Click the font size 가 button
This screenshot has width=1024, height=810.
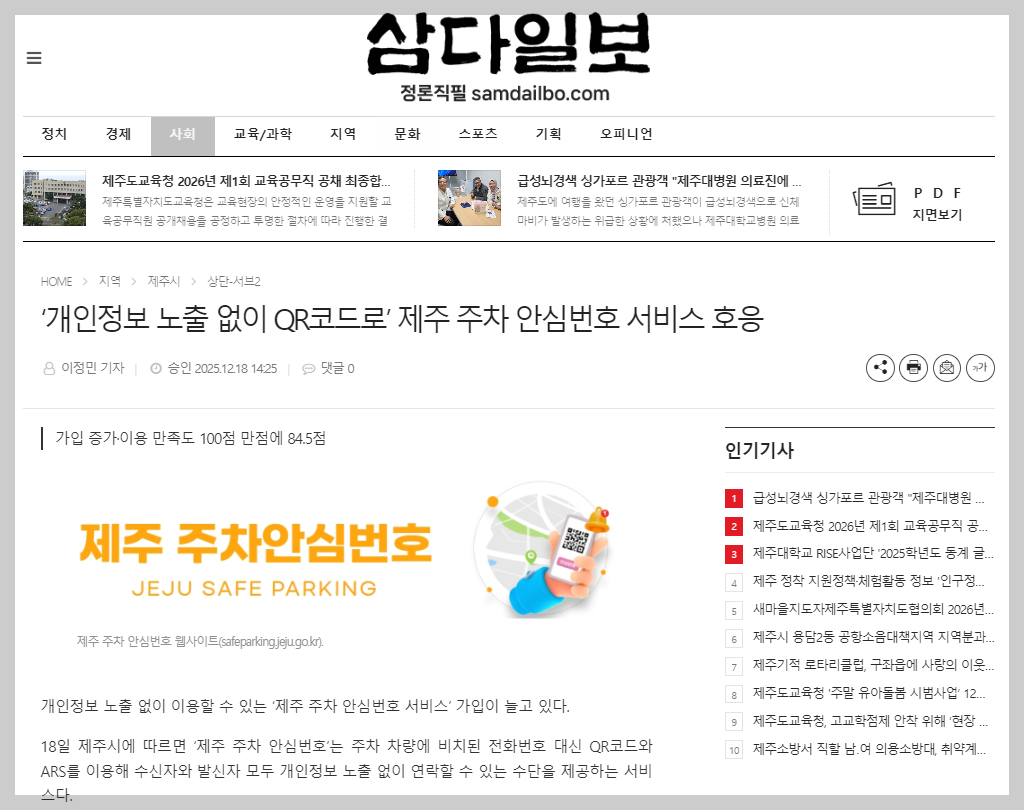980,368
